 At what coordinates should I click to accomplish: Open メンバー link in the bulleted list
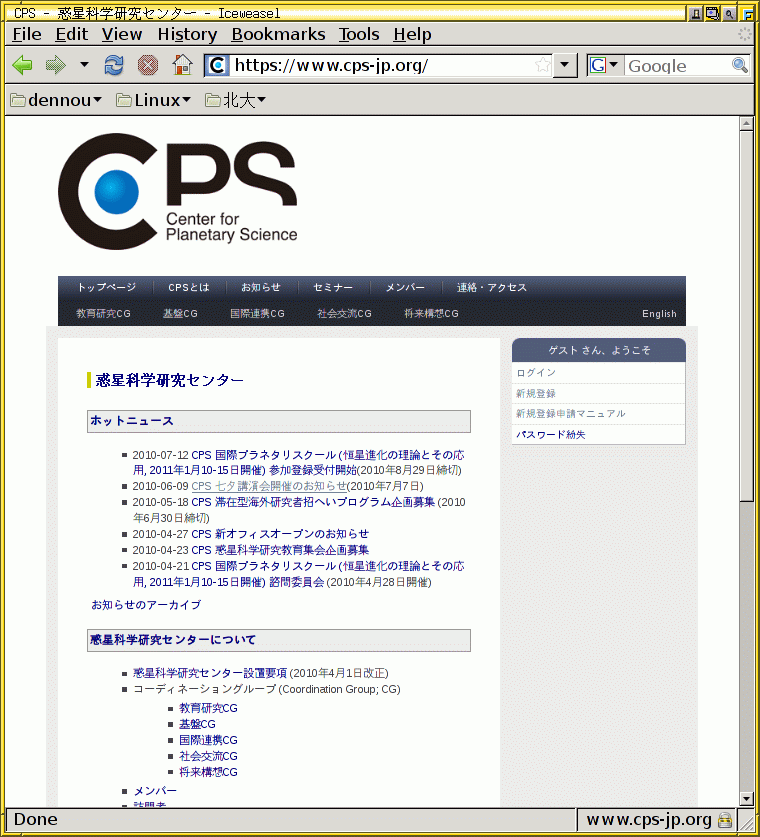[155, 791]
